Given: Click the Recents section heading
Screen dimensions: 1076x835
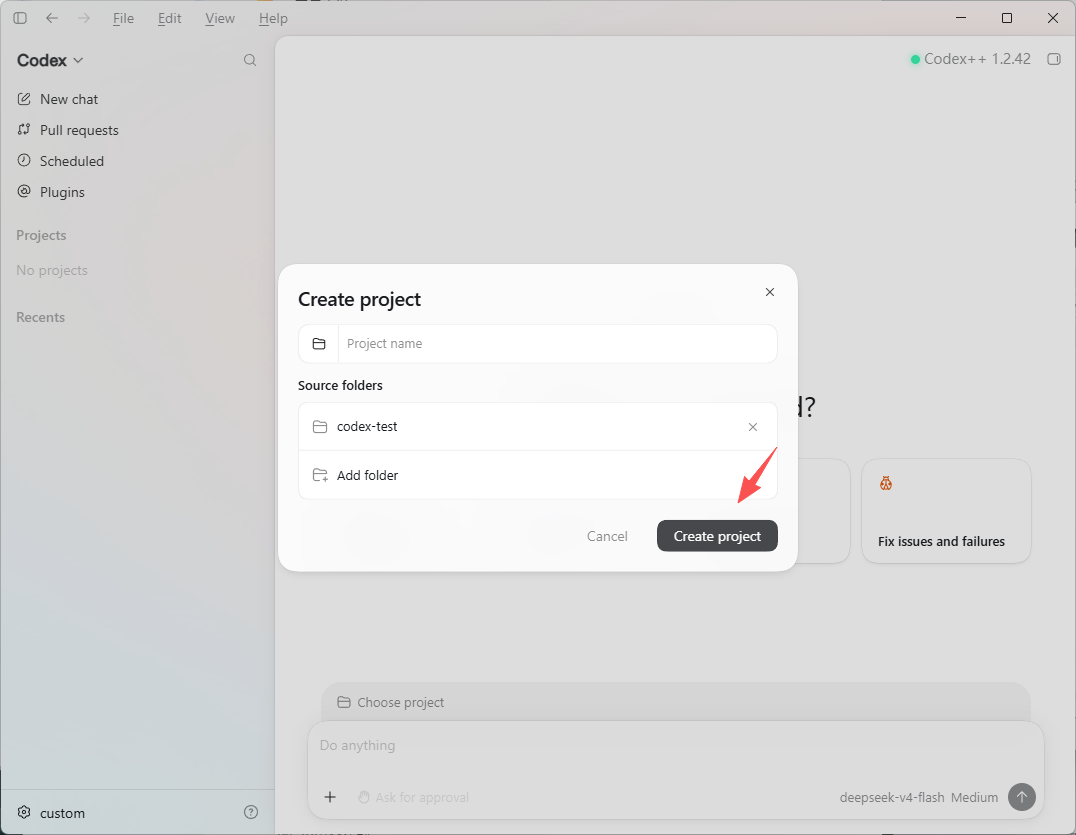Looking at the screenshot, I should [x=40, y=317].
